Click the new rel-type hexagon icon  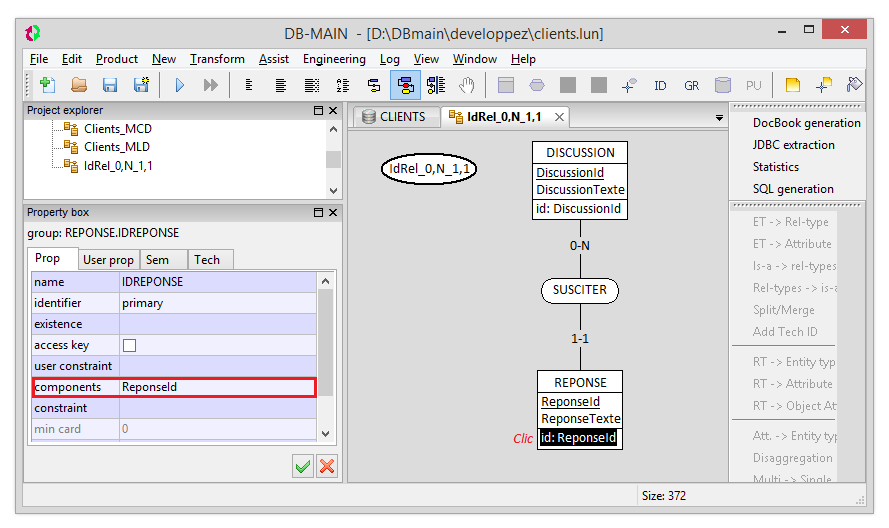click(x=537, y=85)
